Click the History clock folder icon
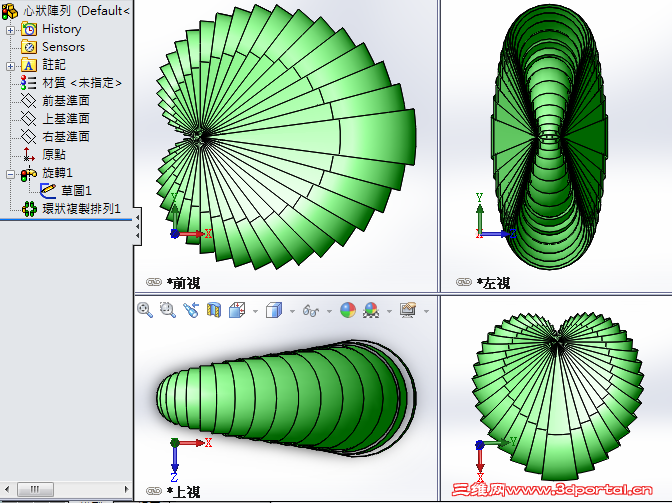Image resolution: width=672 pixels, height=503 pixels. pyautogui.click(x=29, y=29)
